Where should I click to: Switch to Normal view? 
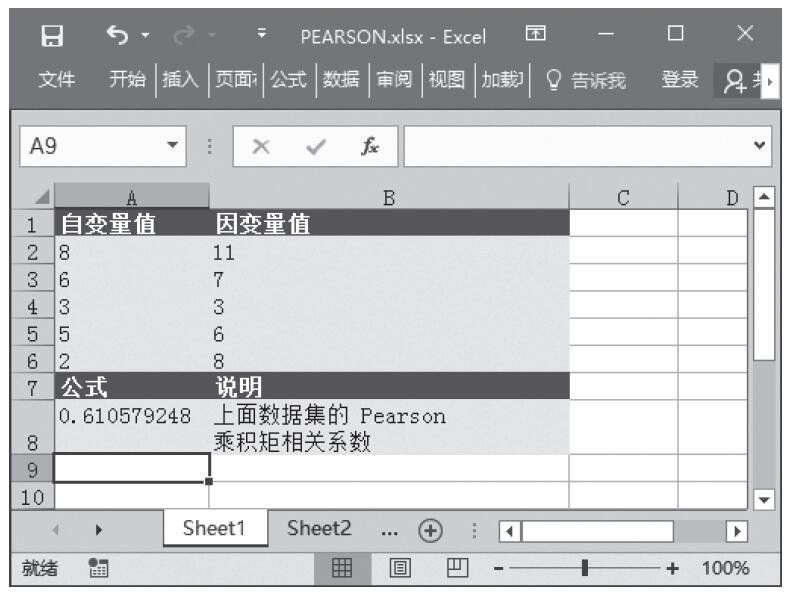pos(342,568)
